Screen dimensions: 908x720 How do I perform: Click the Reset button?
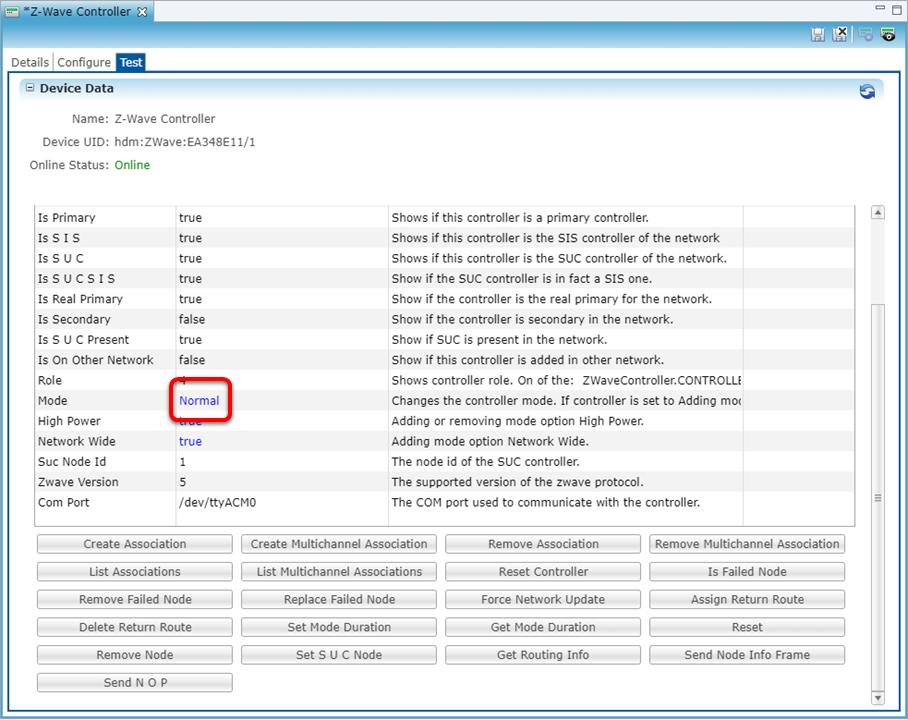[747, 627]
